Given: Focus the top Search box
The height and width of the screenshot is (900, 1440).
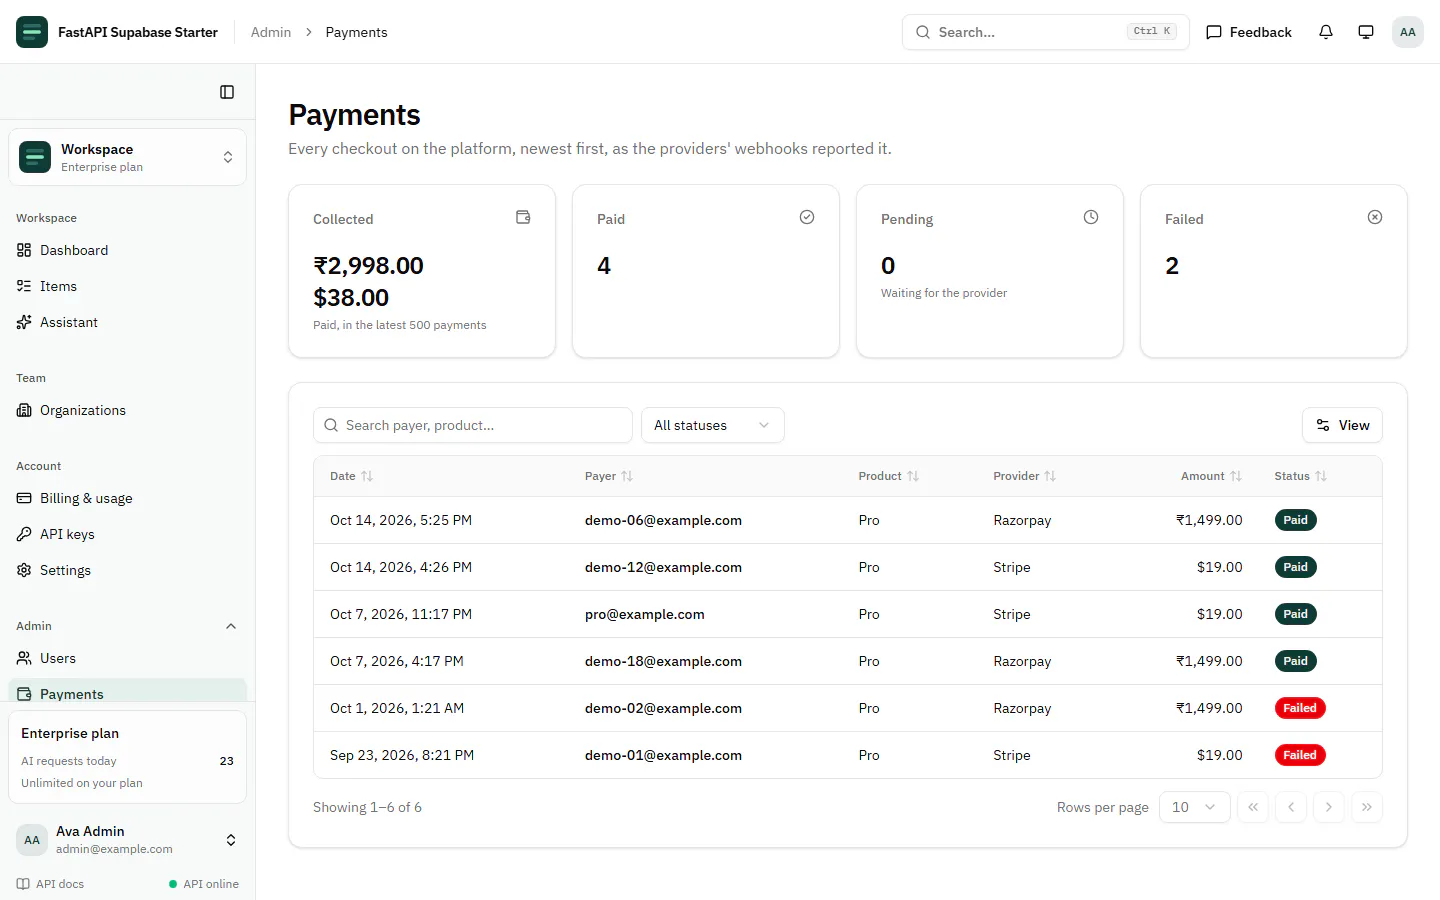Looking at the screenshot, I should click(1046, 32).
